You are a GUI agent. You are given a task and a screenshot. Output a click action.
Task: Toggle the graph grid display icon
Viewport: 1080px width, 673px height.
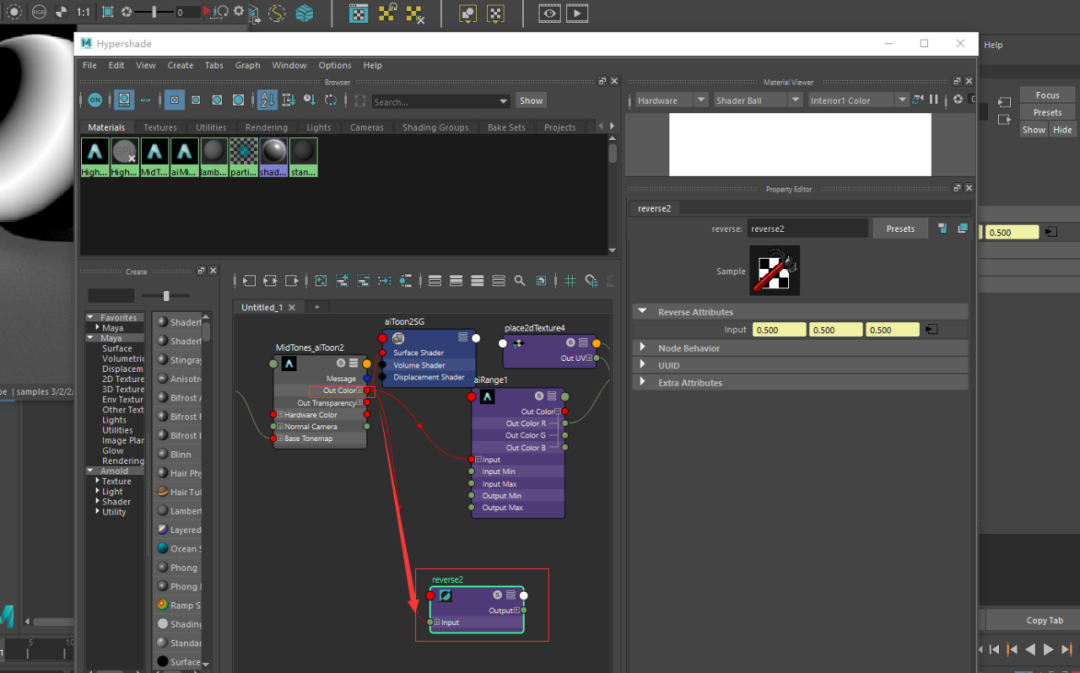pyautogui.click(x=570, y=281)
